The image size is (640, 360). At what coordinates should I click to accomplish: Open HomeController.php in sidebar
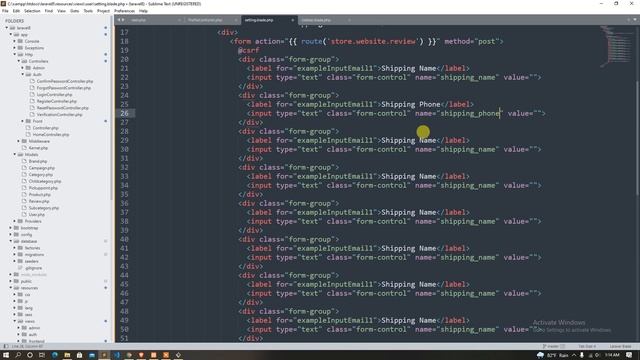coord(51,134)
